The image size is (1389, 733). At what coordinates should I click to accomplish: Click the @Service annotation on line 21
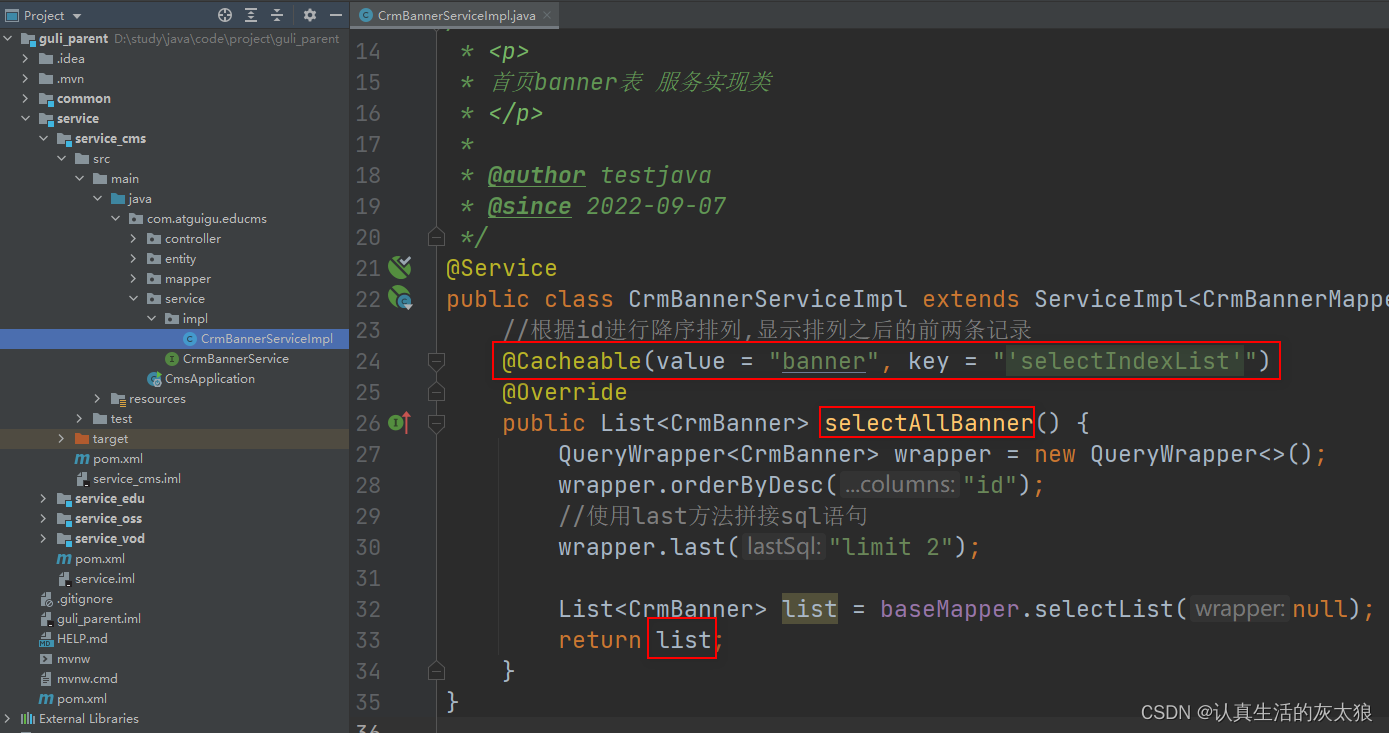(x=502, y=268)
